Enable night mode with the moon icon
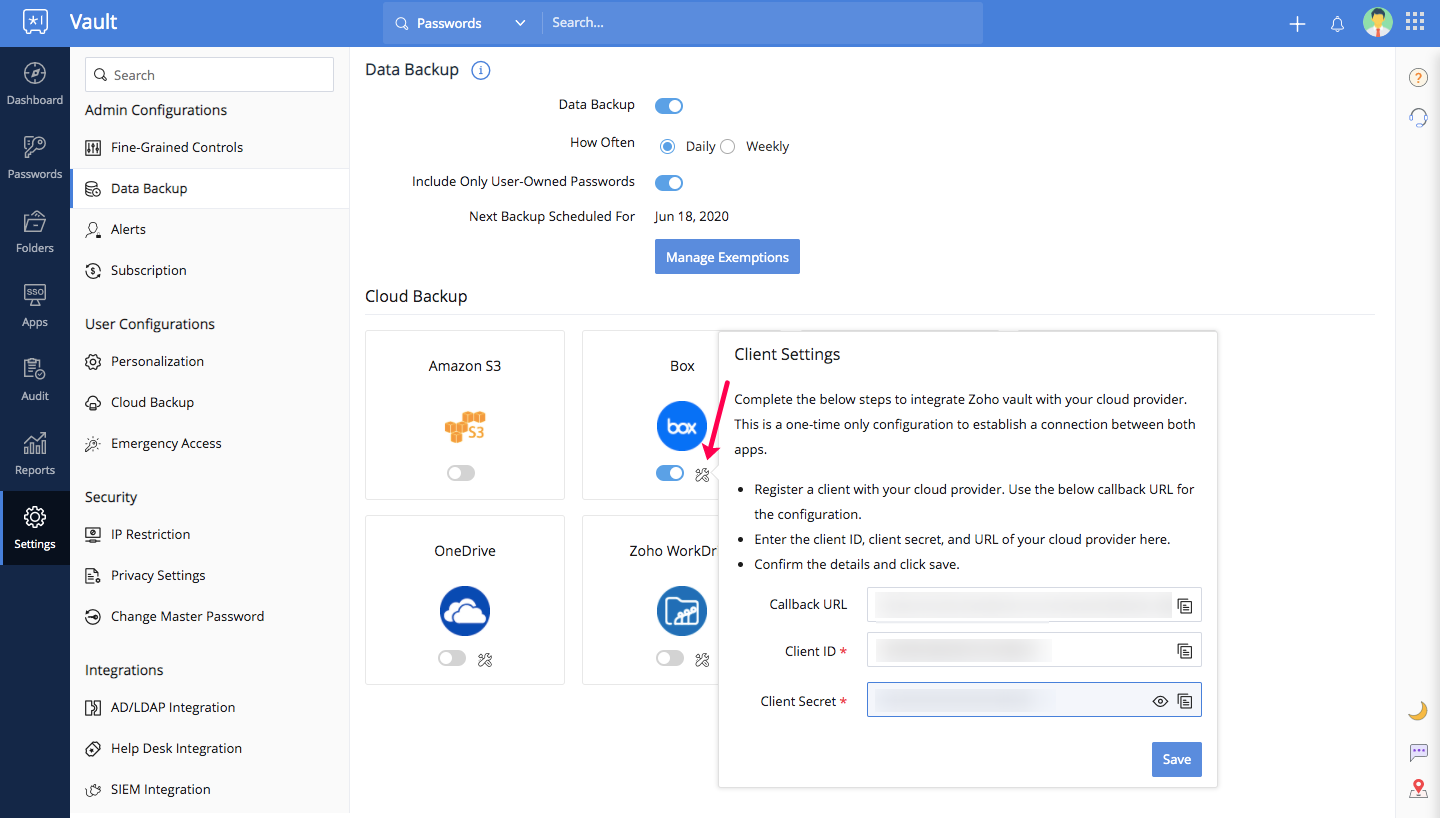This screenshot has width=1440, height=818. [x=1417, y=711]
